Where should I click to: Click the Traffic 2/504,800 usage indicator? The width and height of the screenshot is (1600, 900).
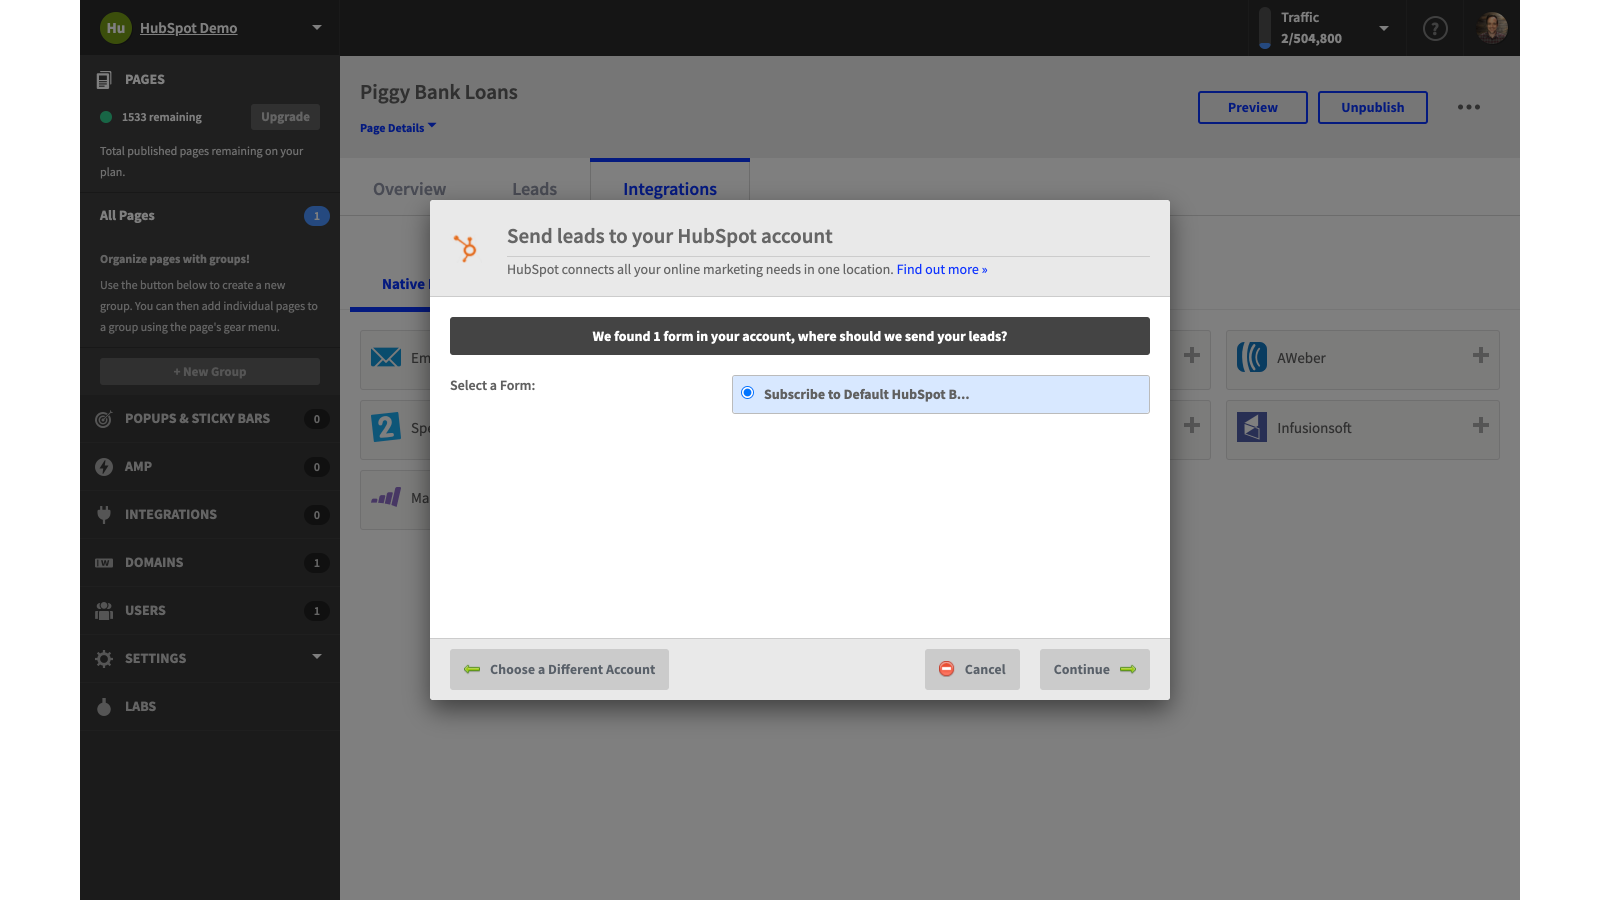1311,28
